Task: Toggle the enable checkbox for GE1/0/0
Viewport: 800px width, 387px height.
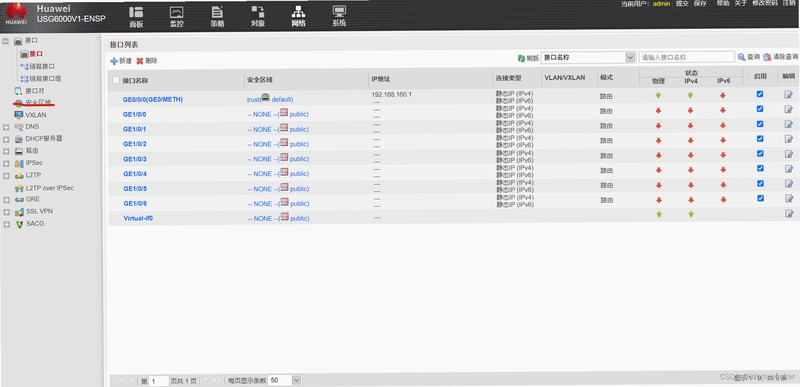Action: [x=760, y=109]
